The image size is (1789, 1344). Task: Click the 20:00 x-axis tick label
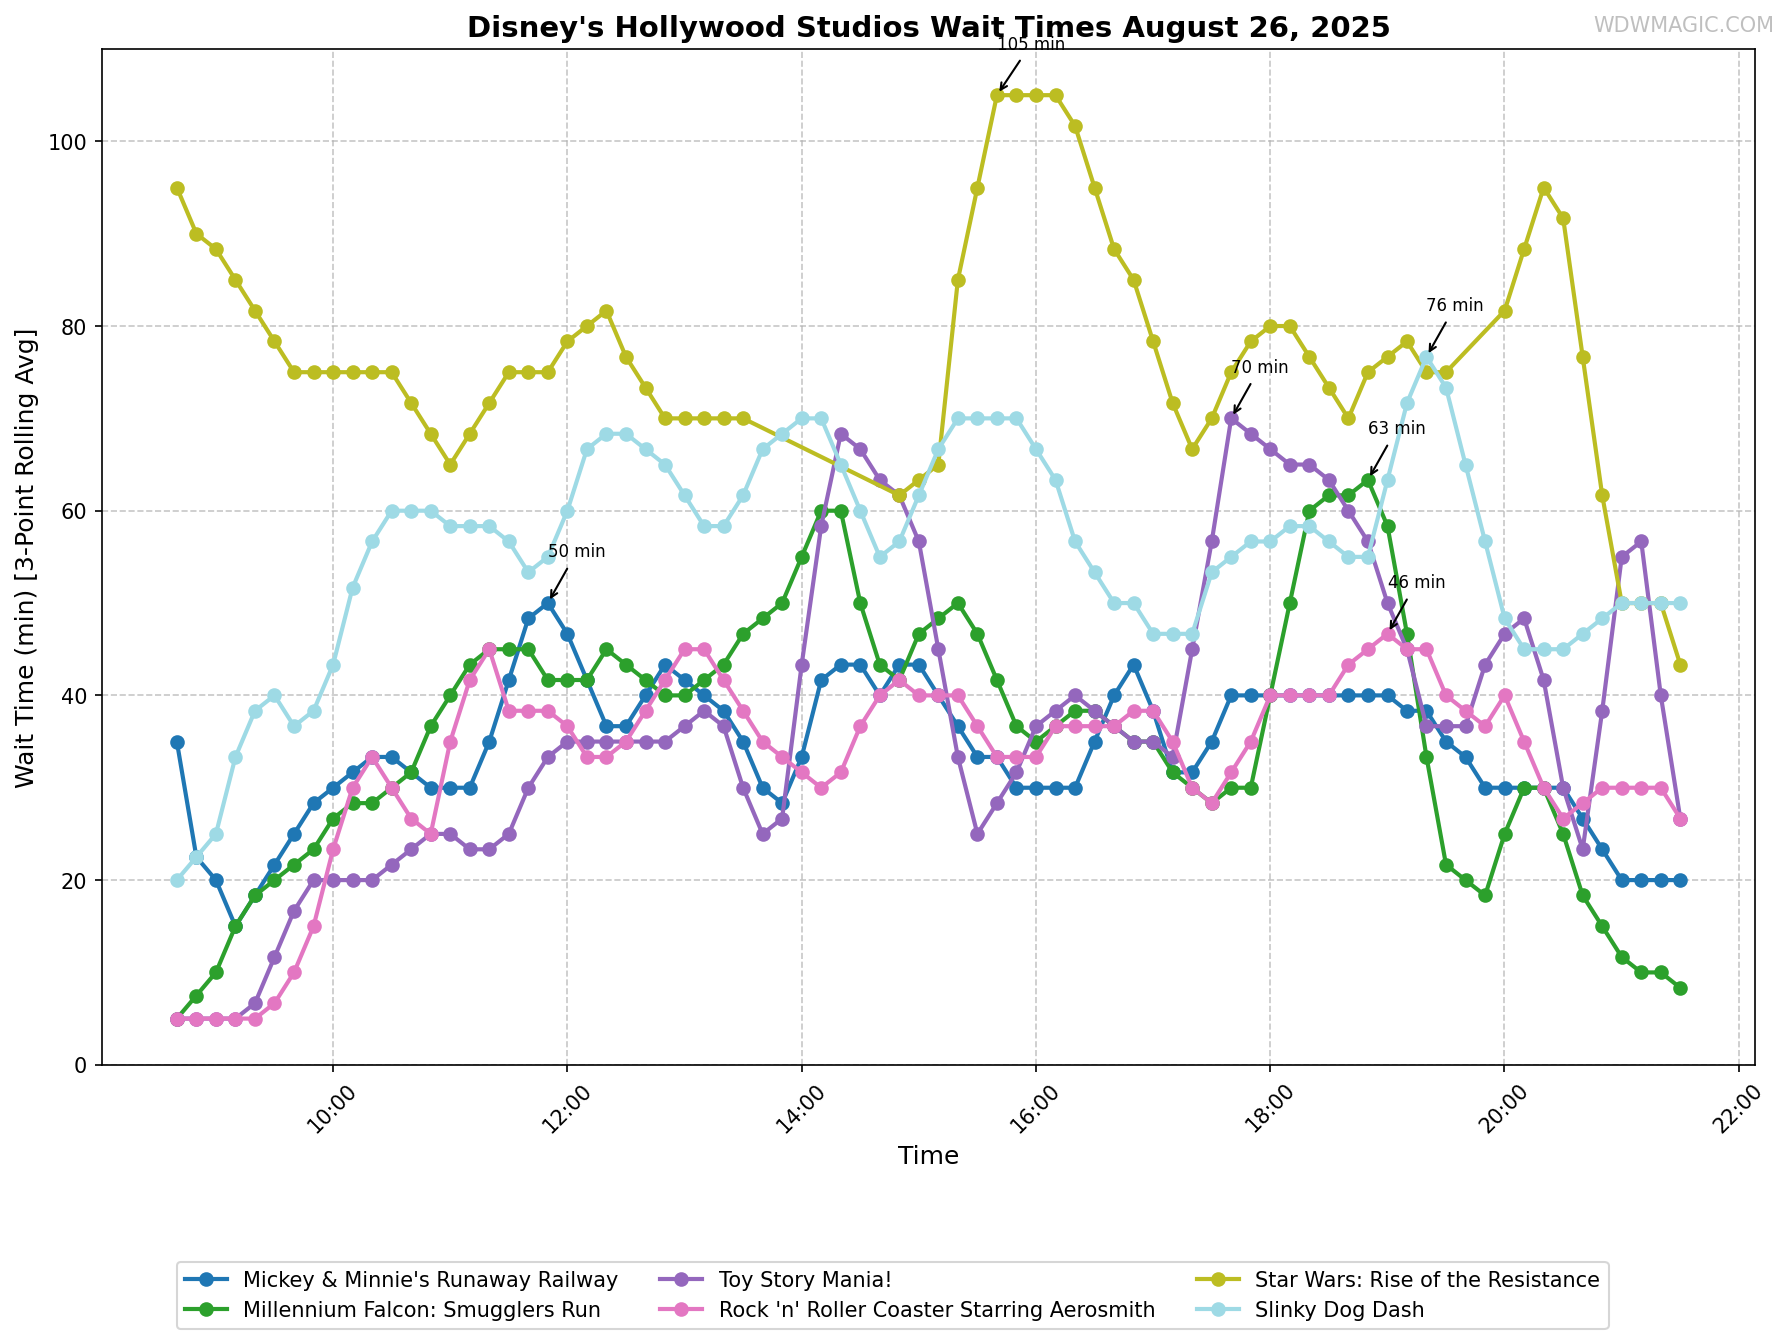[1504, 1109]
